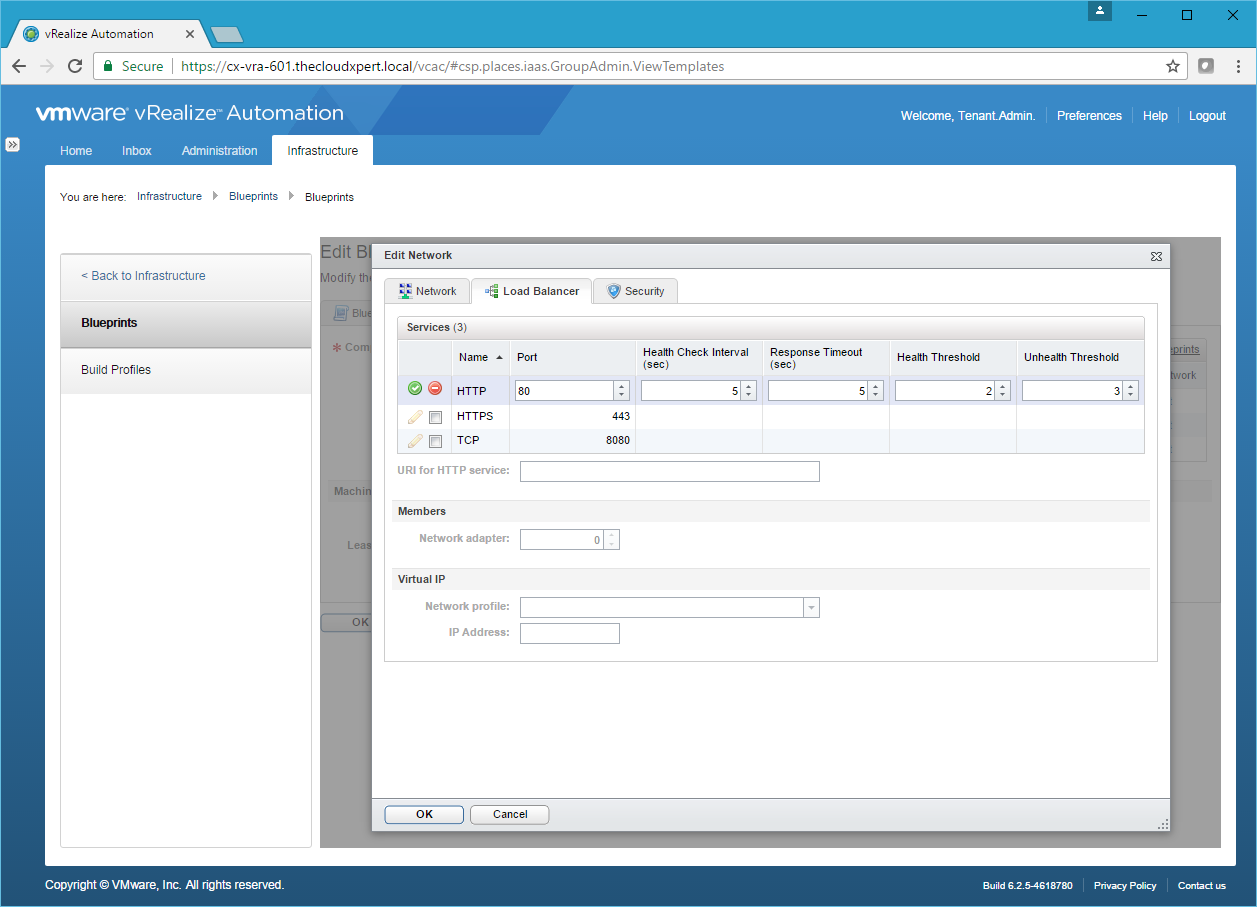1257x907 pixels.
Task: Bookmark this page with the star icon
Action: (1173, 66)
